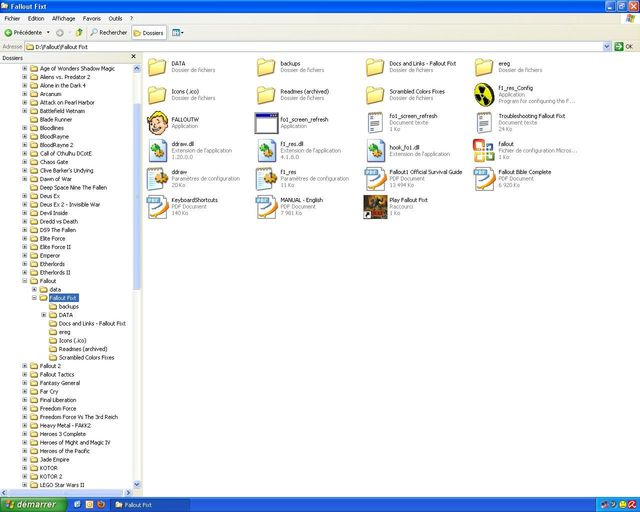Image resolution: width=640 pixels, height=512 pixels.
Task: Click folder tree scroll-down arrow
Action: click(137, 485)
